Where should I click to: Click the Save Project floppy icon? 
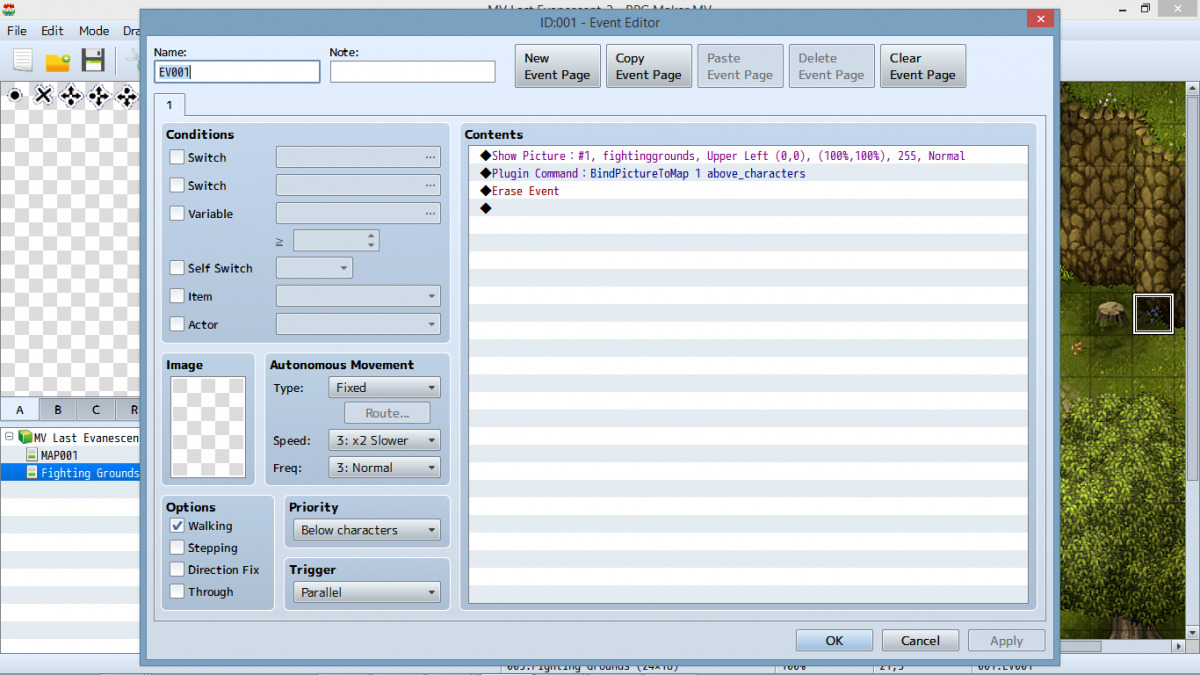point(93,60)
